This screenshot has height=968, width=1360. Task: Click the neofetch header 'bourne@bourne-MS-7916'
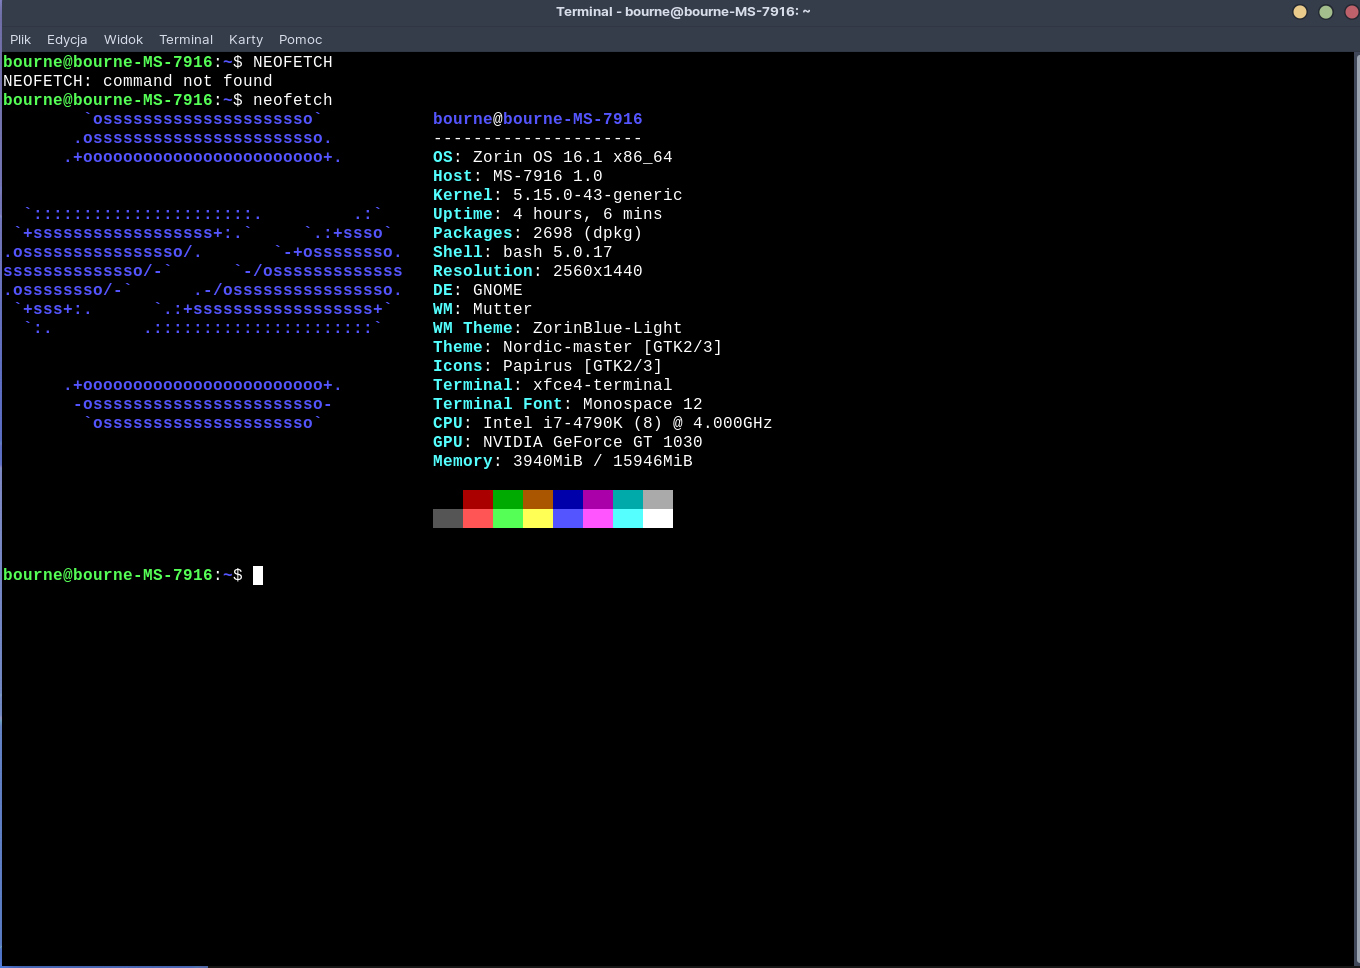(x=538, y=119)
